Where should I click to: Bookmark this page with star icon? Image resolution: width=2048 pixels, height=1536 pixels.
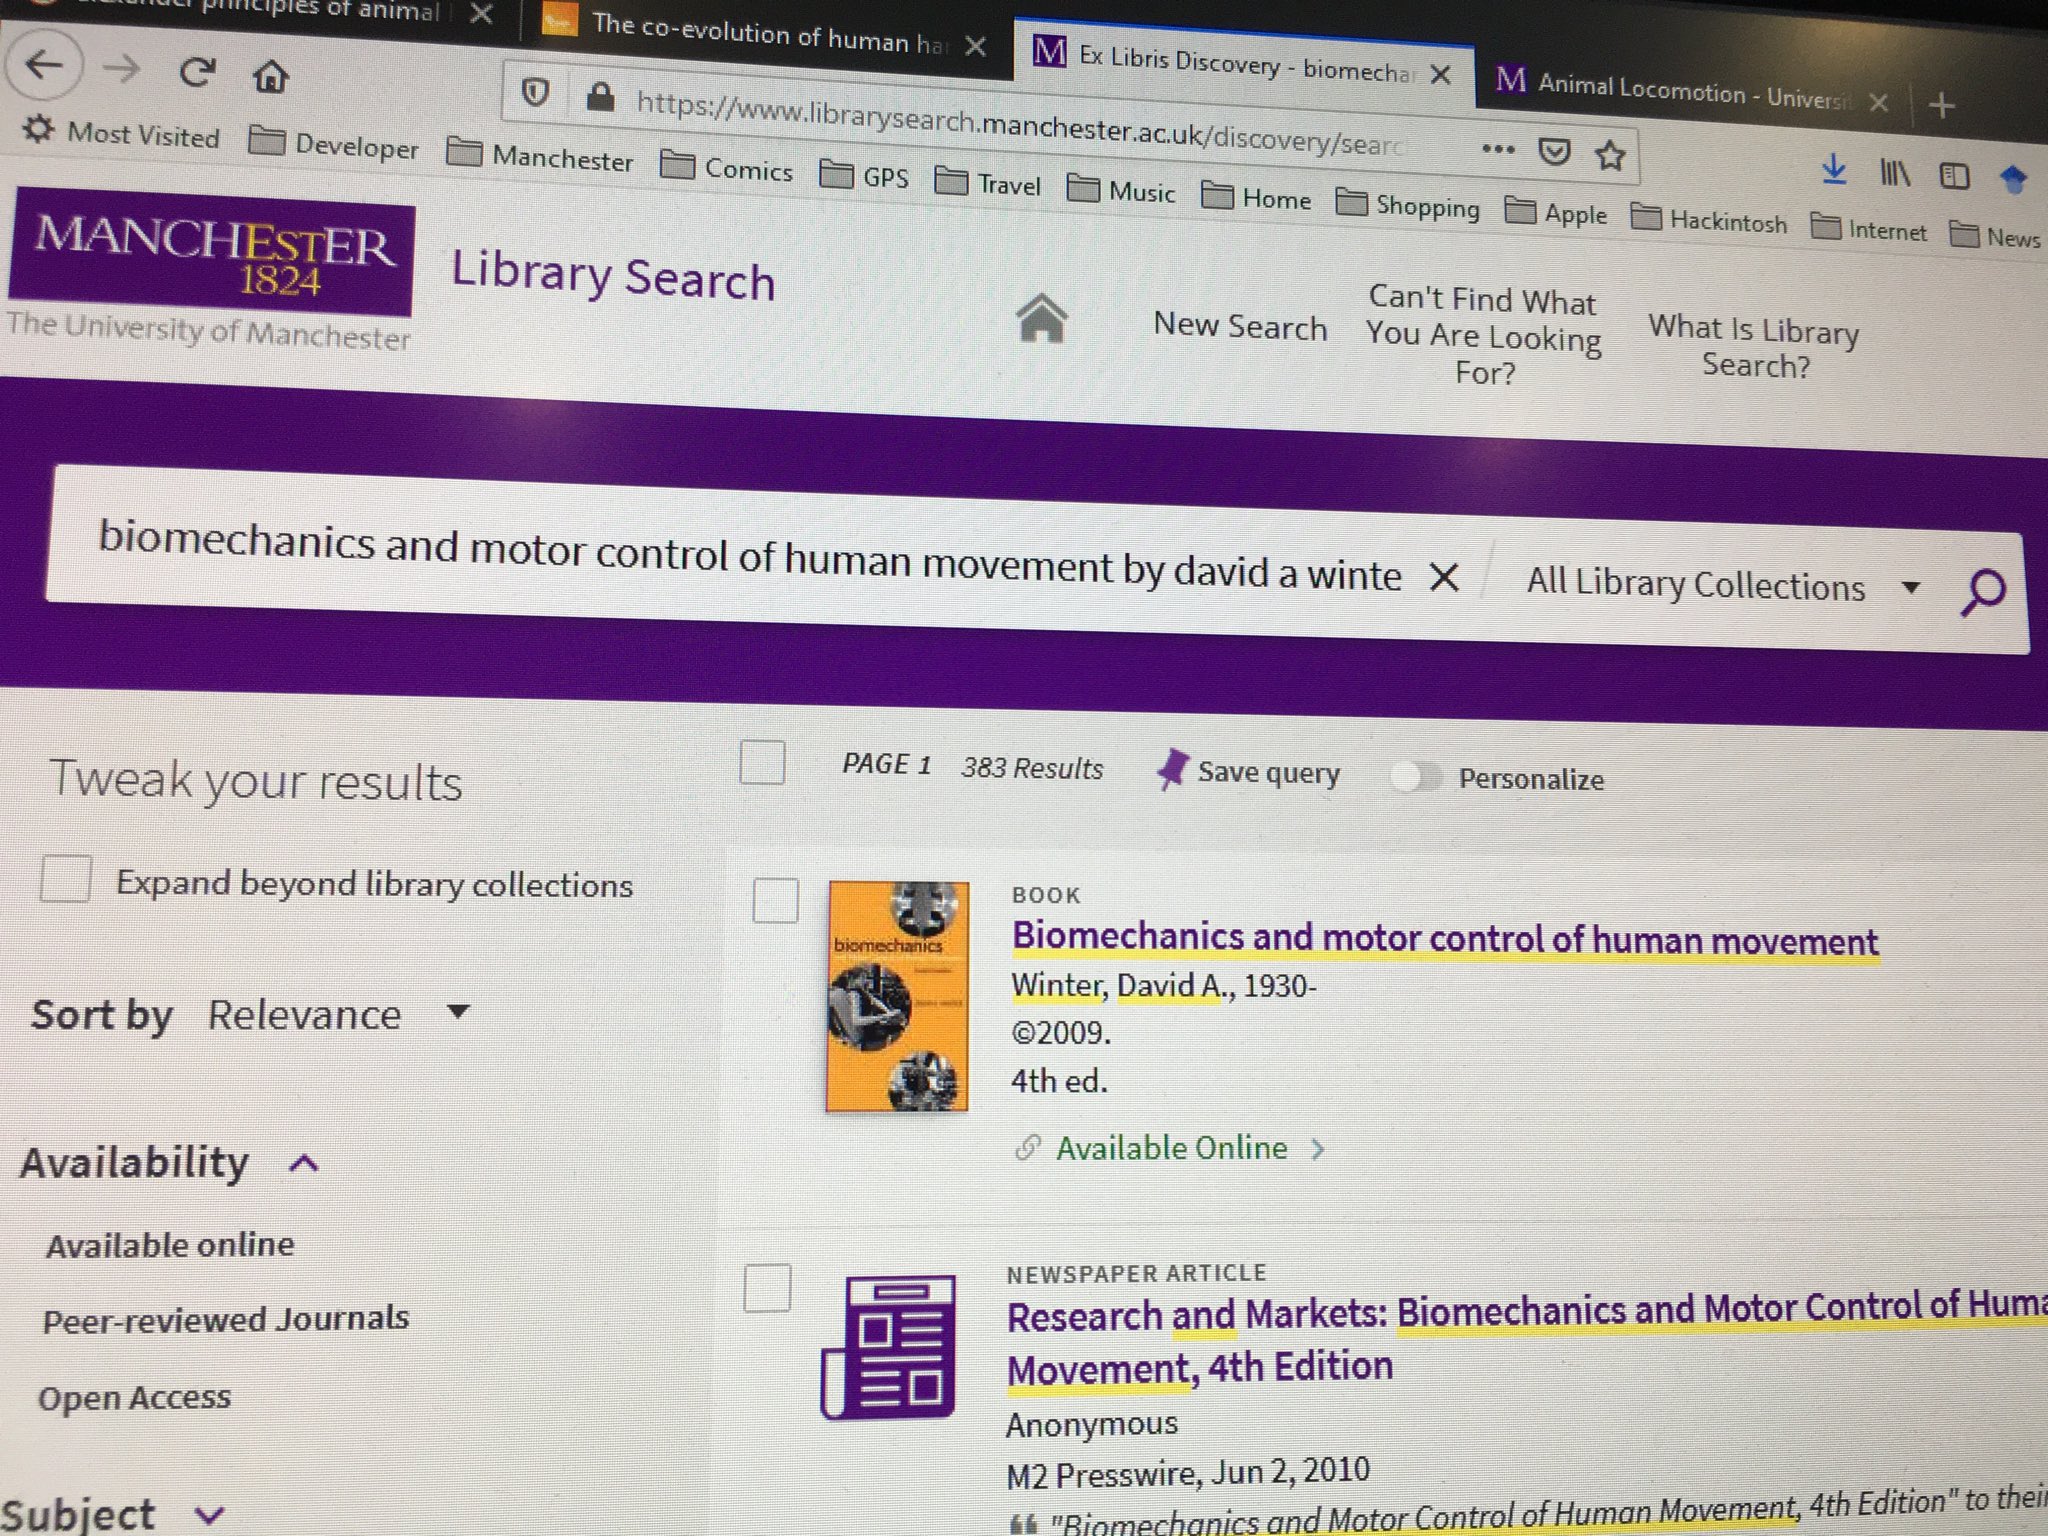pyautogui.click(x=1610, y=155)
